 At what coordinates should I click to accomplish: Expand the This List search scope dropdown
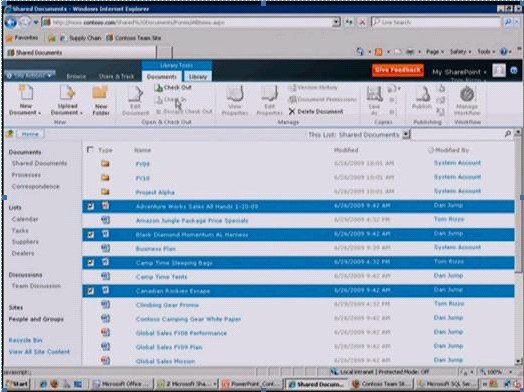point(406,134)
